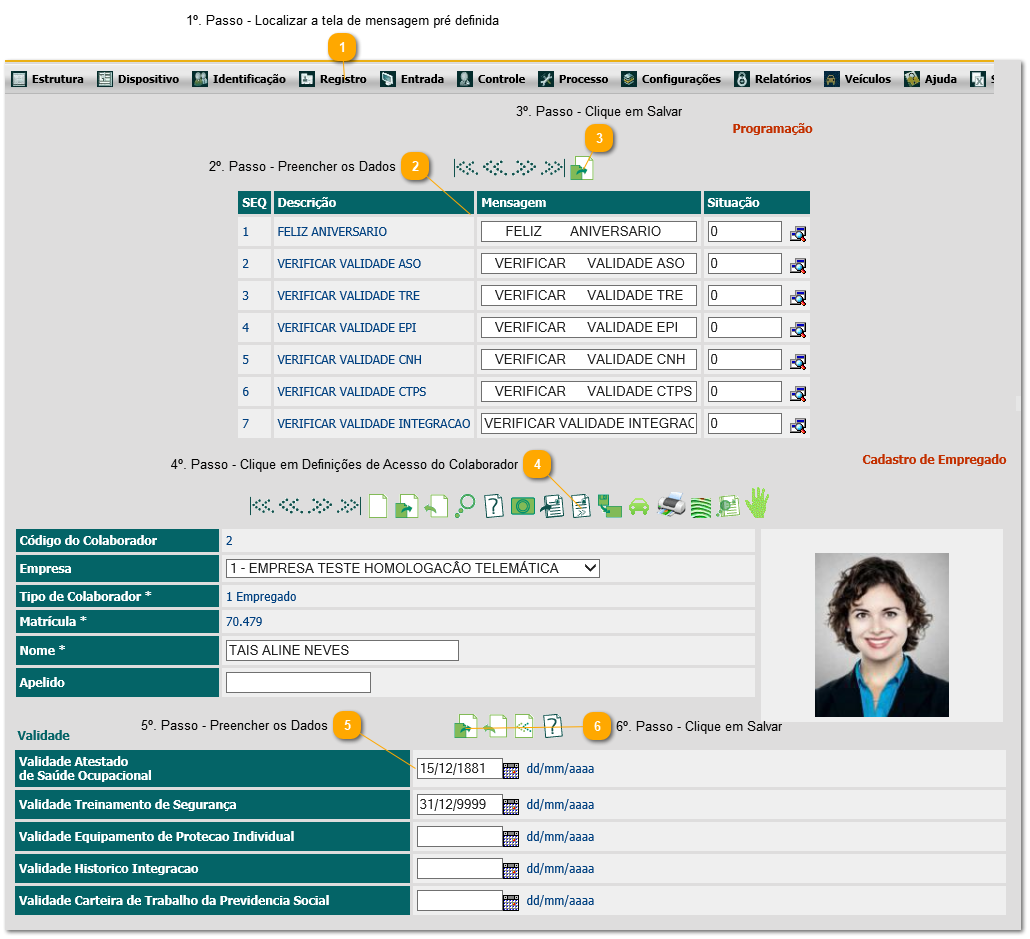The image size is (1030, 939).
Task: Open the Empresa dropdown
Action: (413, 568)
